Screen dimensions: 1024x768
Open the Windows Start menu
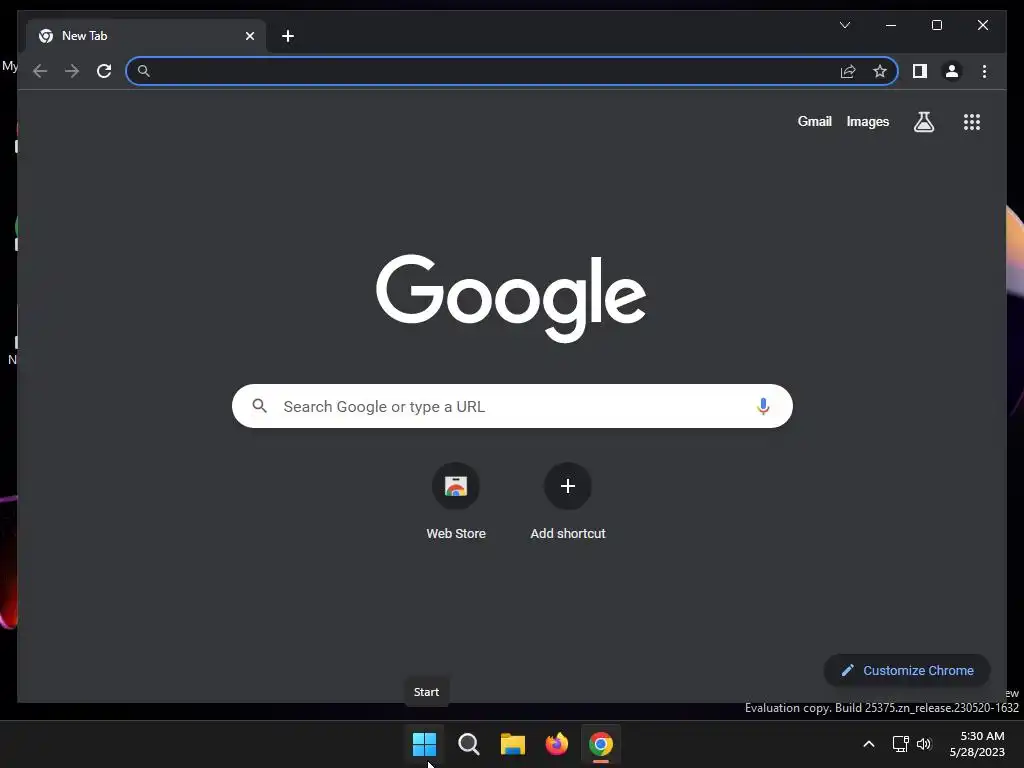tap(424, 744)
